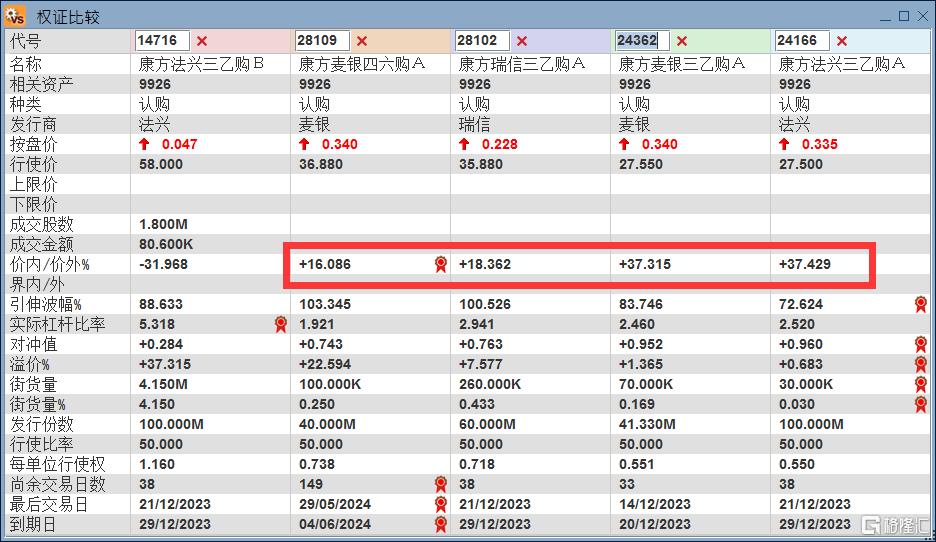This screenshot has height=542, width=936.
Task: Click the 发行份数 row label
Action: coord(41,424)
